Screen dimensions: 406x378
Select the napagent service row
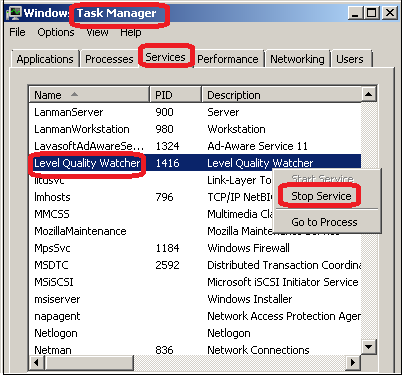coord(195,316)
